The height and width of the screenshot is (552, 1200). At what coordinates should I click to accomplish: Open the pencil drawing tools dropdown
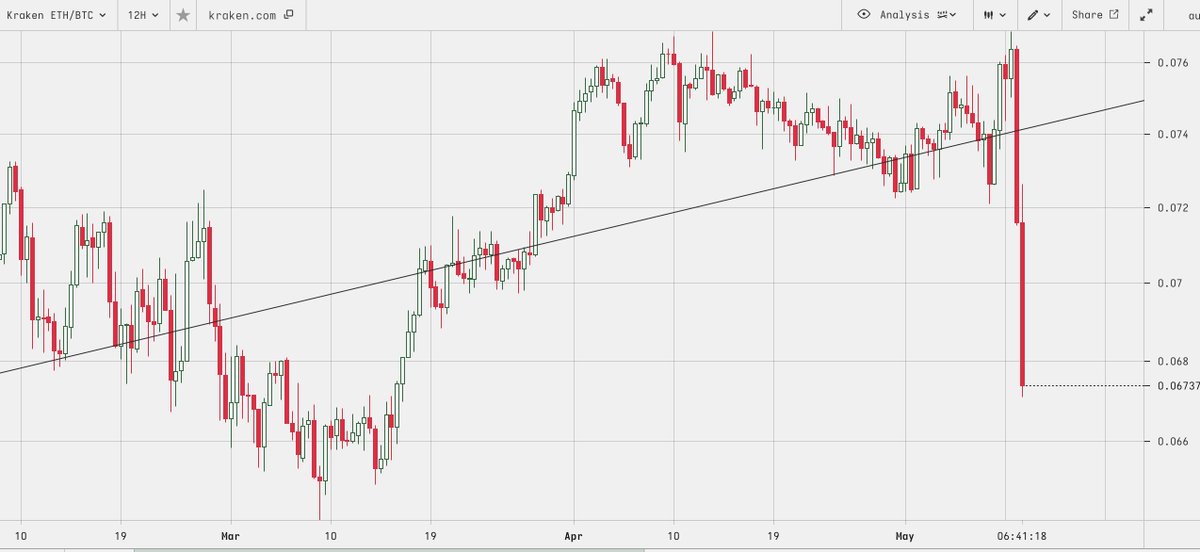[1038, 15]
